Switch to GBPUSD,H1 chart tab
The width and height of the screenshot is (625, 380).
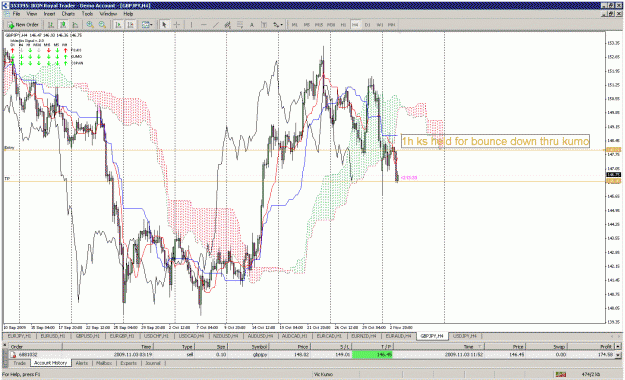[x=87, y=336]
